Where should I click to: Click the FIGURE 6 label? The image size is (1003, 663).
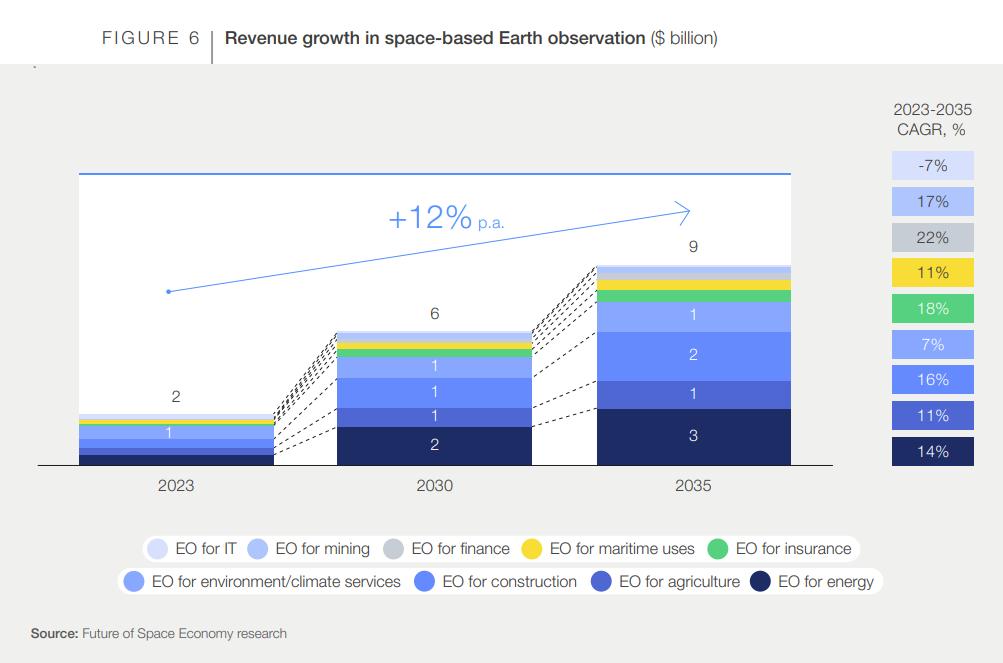[x=150, y=38]
